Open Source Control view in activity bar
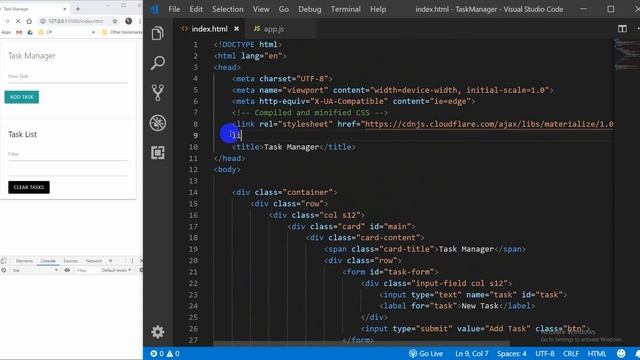 (x=158, y=93)
